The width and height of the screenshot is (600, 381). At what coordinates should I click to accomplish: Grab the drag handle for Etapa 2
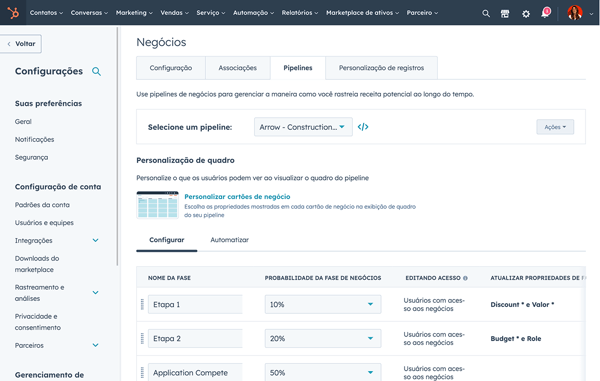(142, 339)
